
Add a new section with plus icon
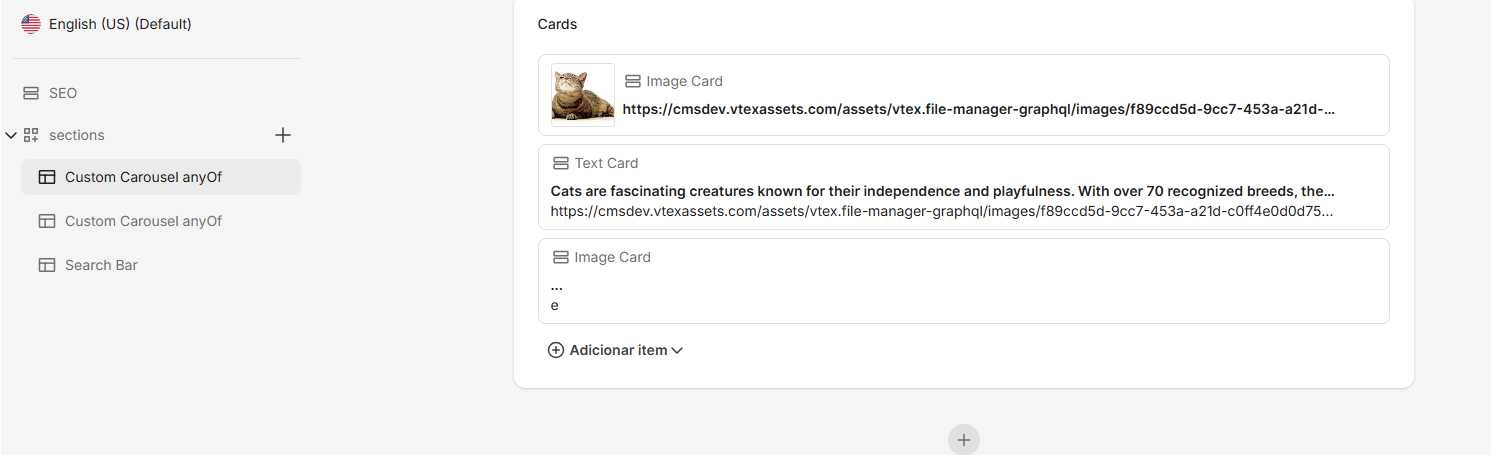click(283, 135)
